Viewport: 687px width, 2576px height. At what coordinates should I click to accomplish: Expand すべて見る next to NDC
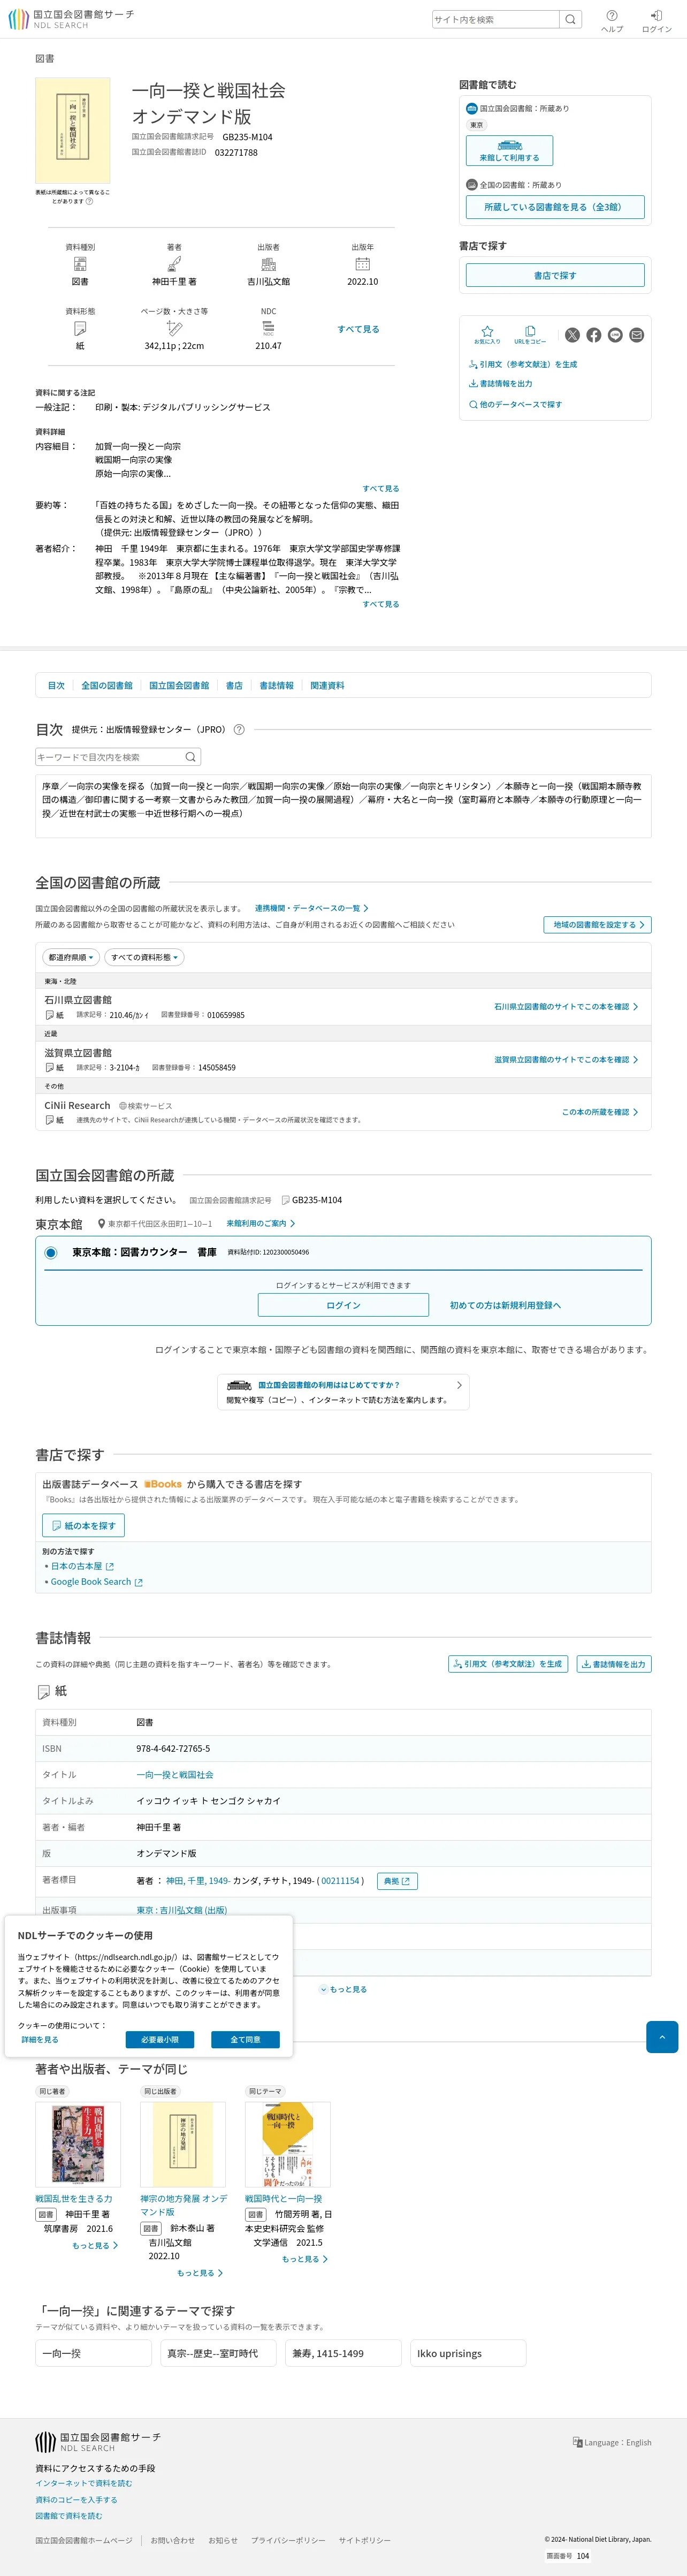358,329
